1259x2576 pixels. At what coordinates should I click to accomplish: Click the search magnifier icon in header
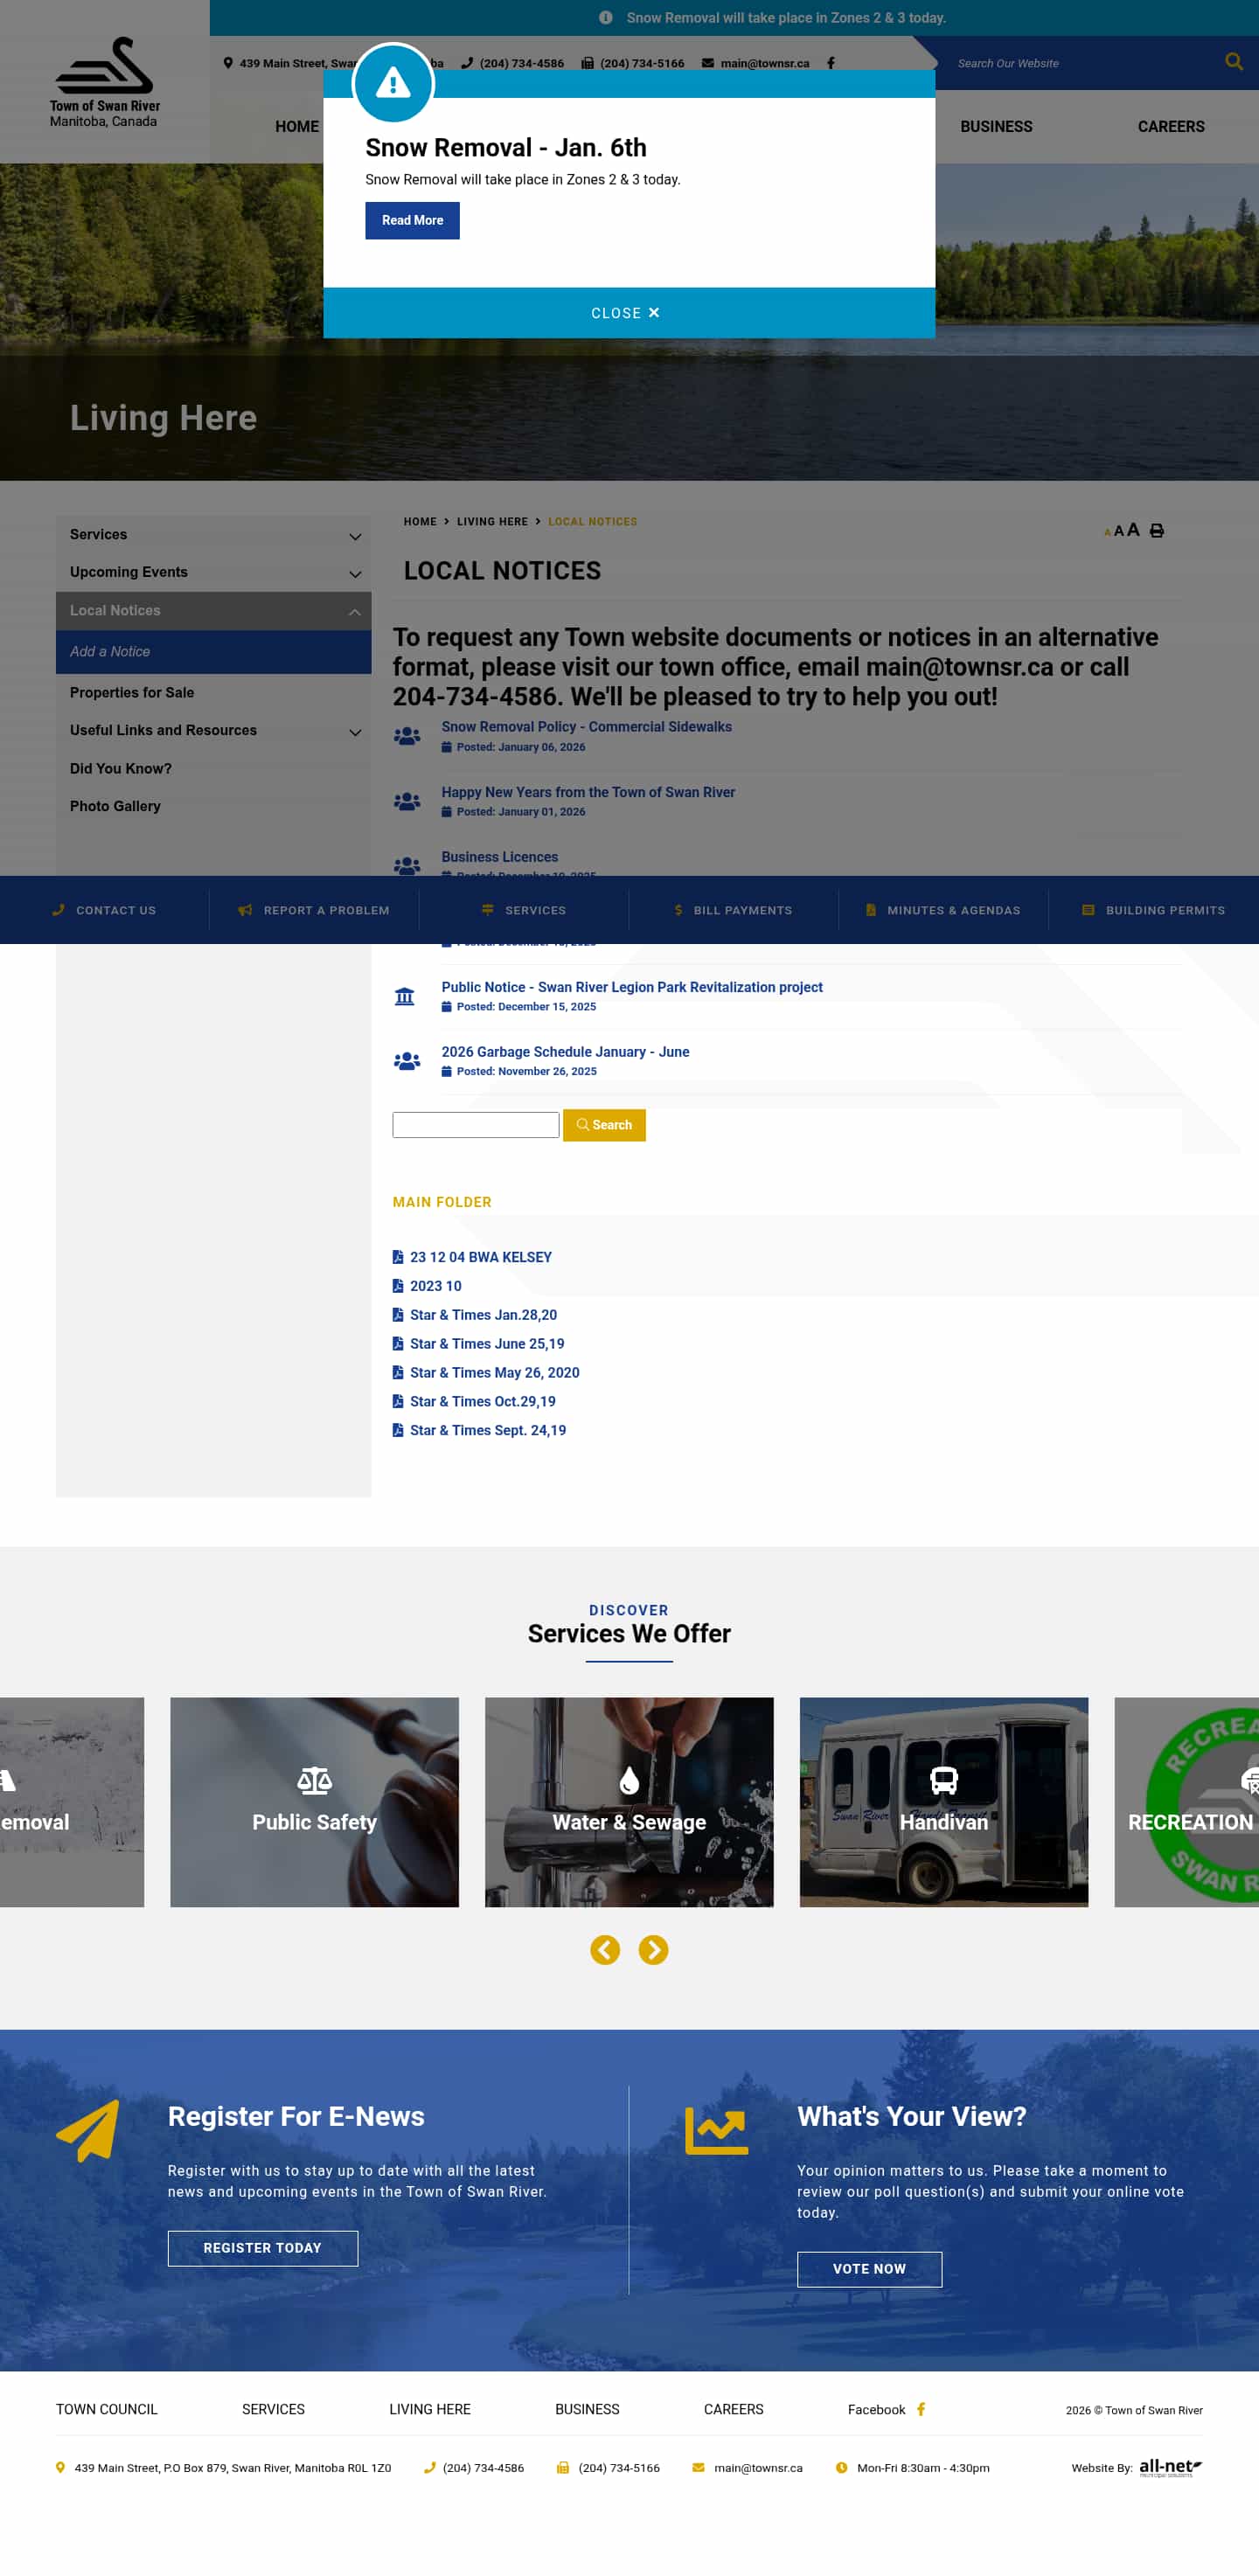pos(1234,62)
